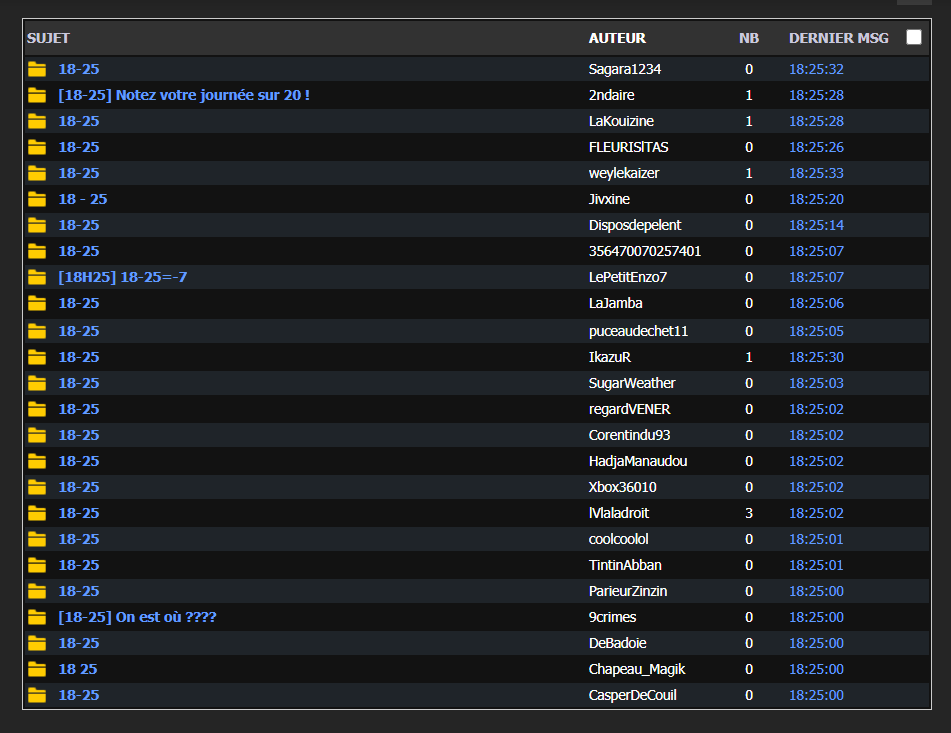Open the "18 25" topic by Chapeau_Magik
The width and height of the screenshot is (951, 733).
point(78,669)
